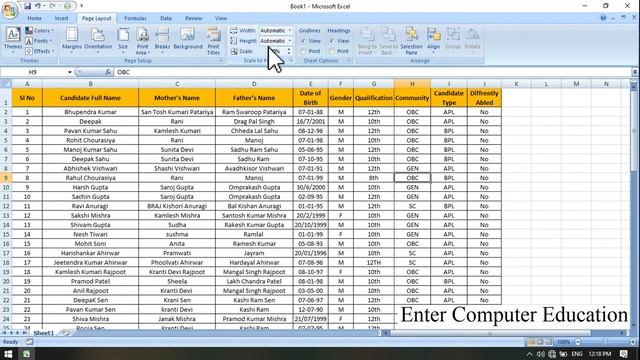Open Print Titles settings
The width and height of the screenshot is (640, 360).
[x=213, y=41]
